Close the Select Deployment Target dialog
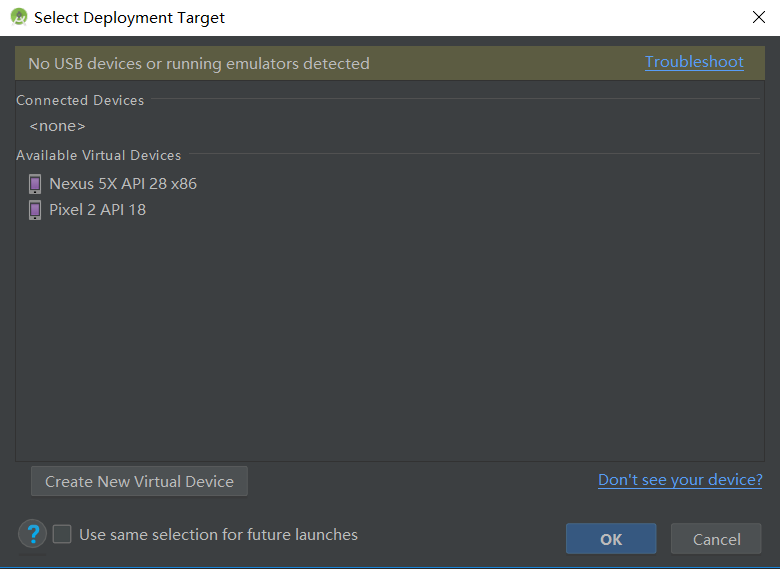780x569 pixels. click(x=759, y=17)
